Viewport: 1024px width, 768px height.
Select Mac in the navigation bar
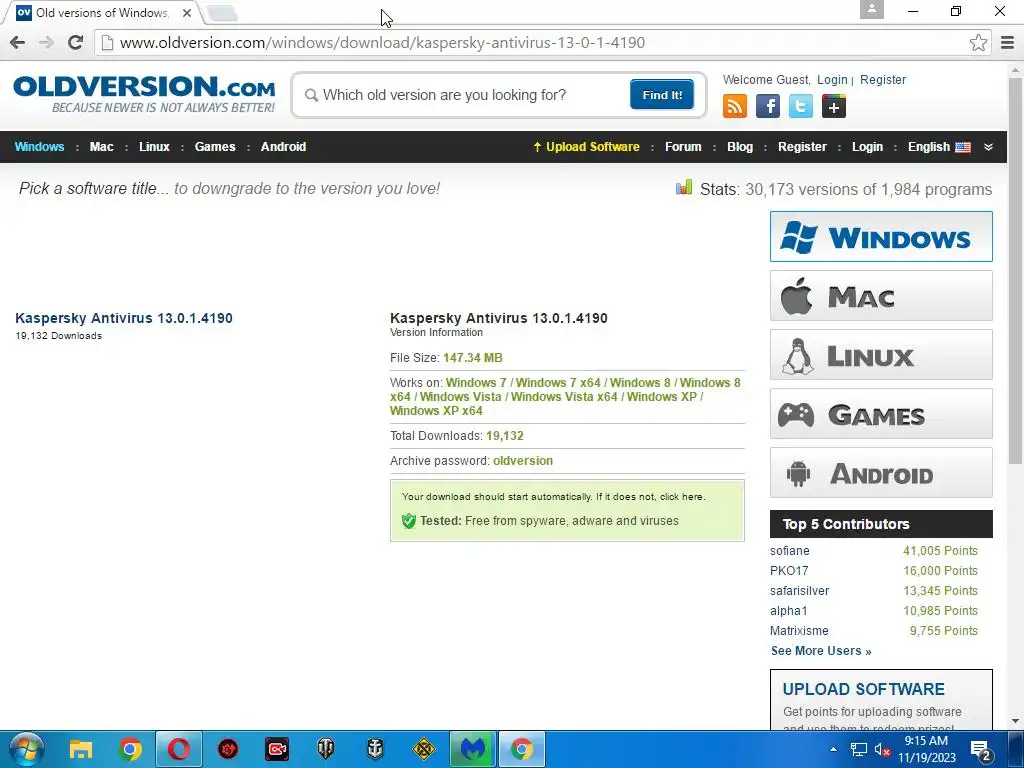101,147
